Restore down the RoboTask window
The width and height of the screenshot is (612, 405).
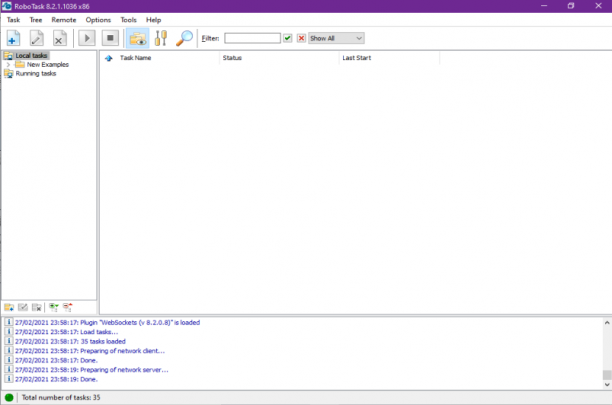571,6
